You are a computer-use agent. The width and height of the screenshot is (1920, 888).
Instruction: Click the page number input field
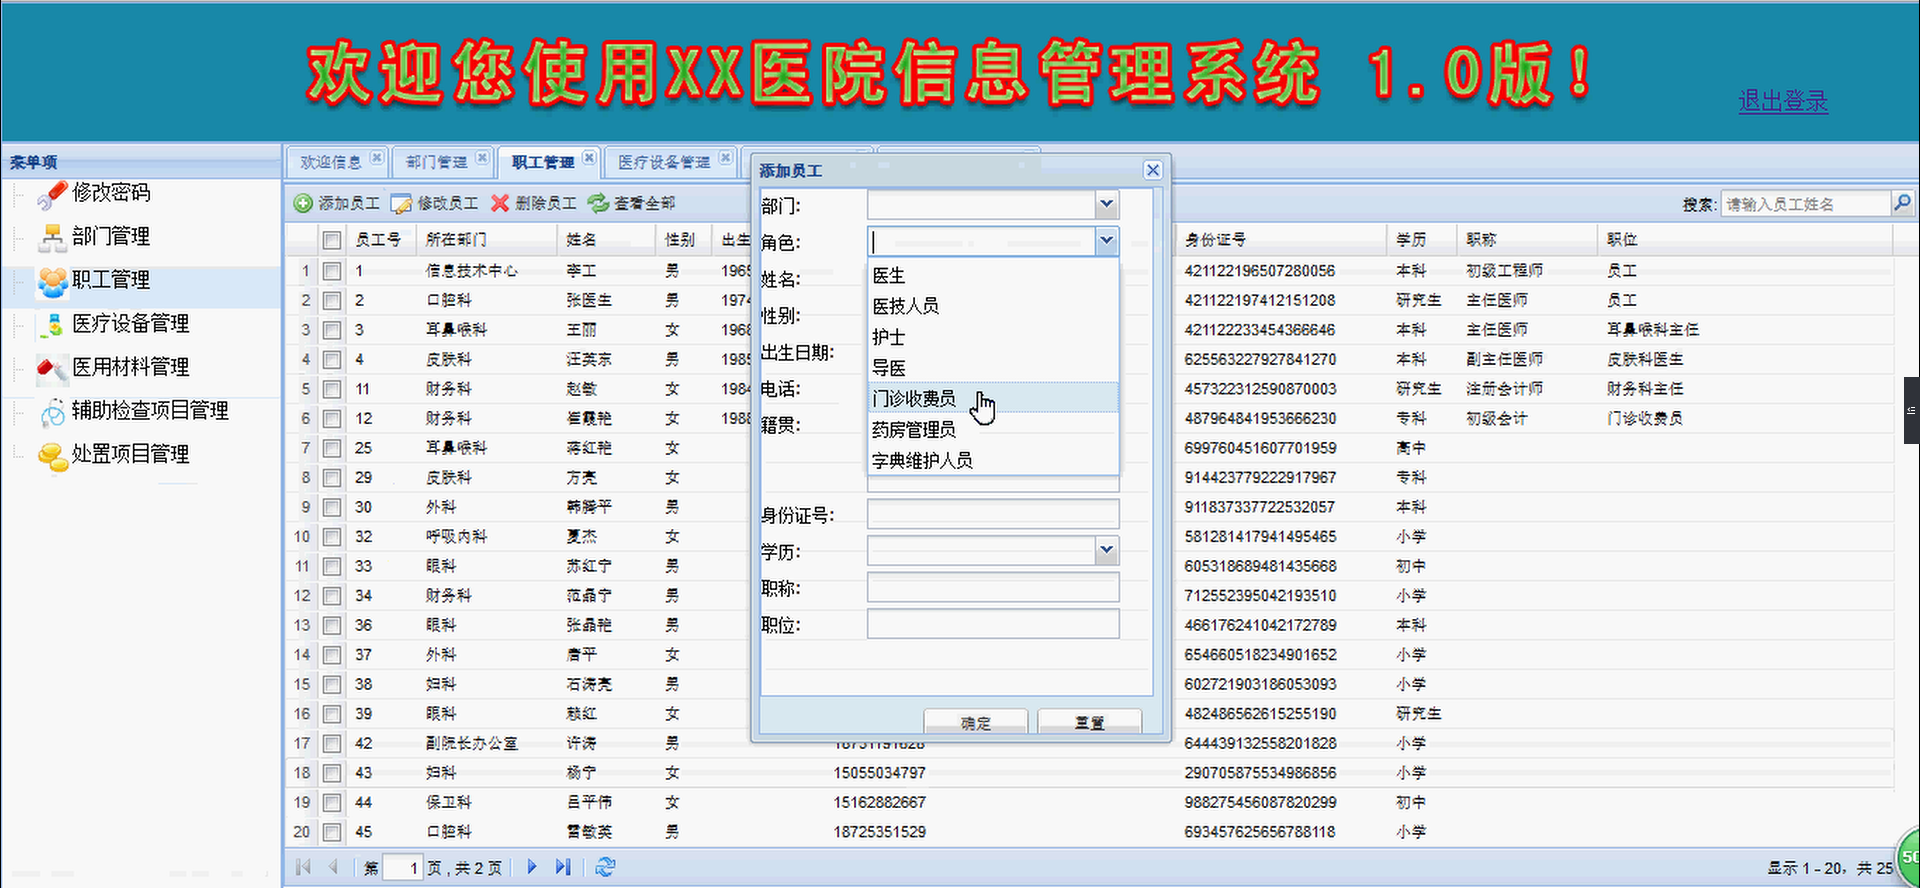pos(404,868)
